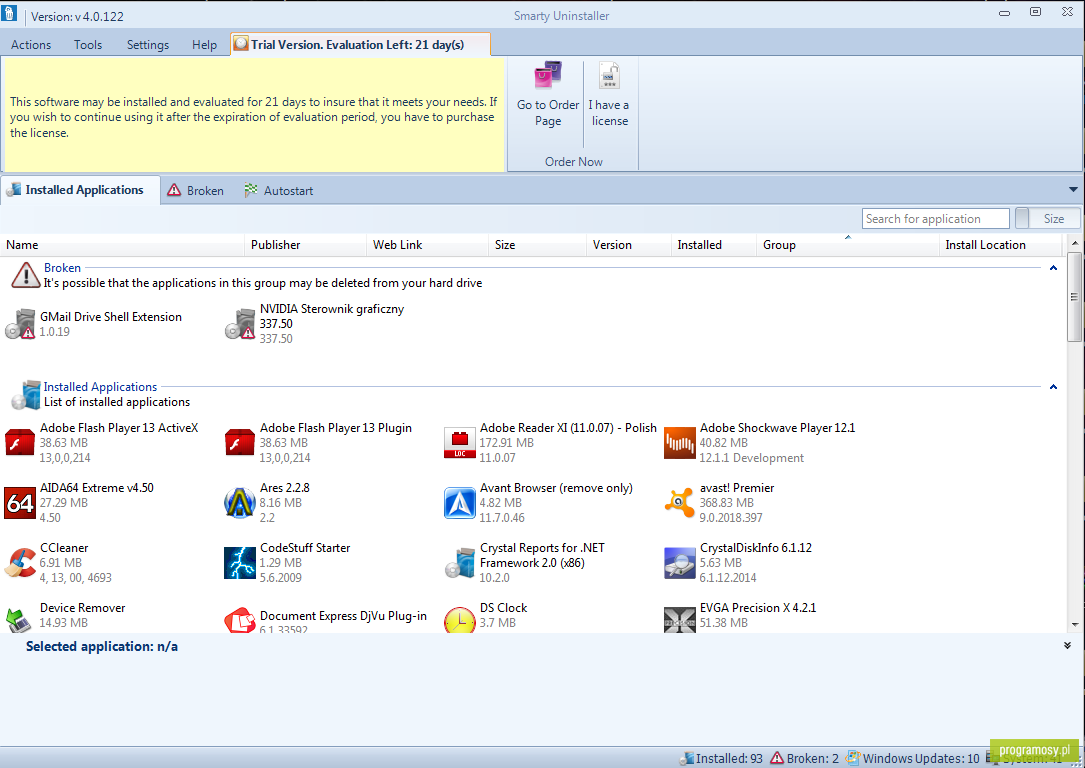Image resolution: width=1085 pixels, height=768 pixels.
Task: Switch to the Installed Applications tab
Action: (81, 190)
